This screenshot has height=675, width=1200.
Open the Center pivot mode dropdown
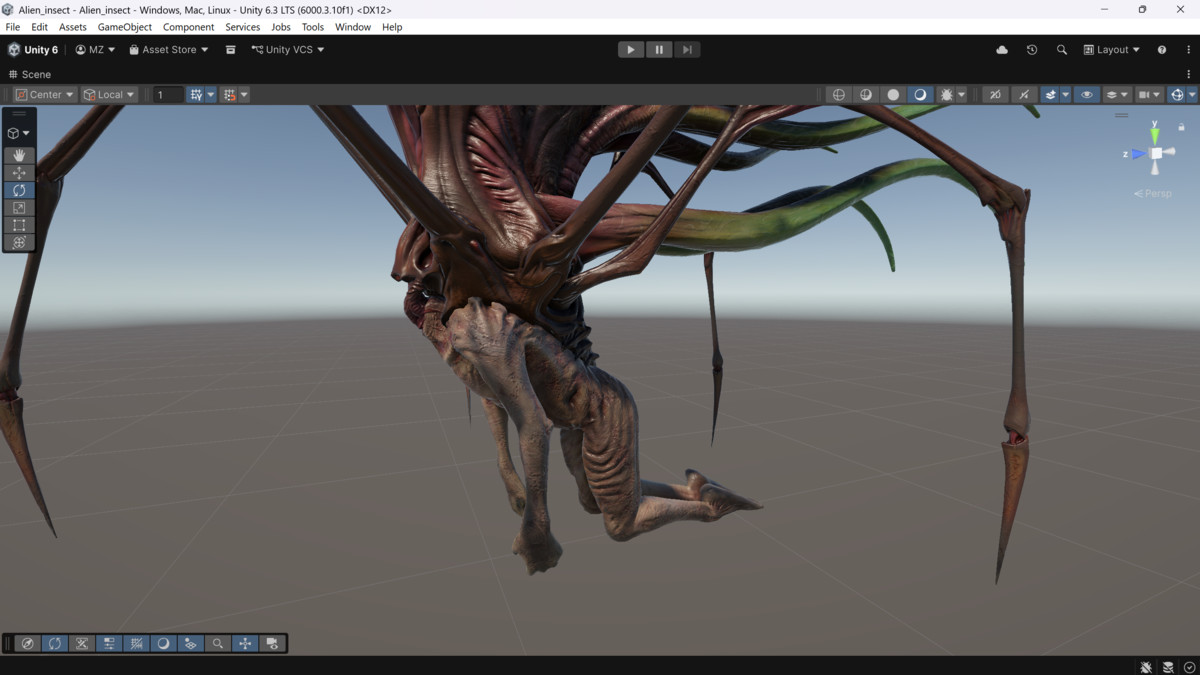(x=45, y=95)
